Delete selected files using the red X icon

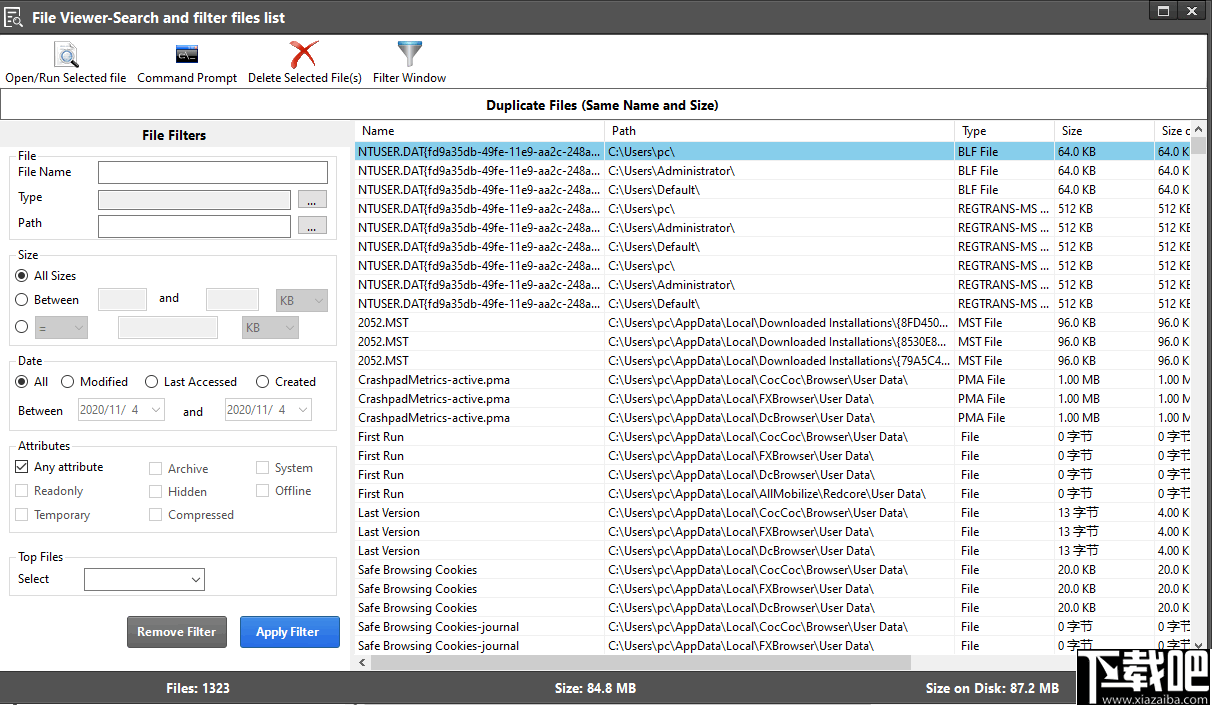point(305,52)
